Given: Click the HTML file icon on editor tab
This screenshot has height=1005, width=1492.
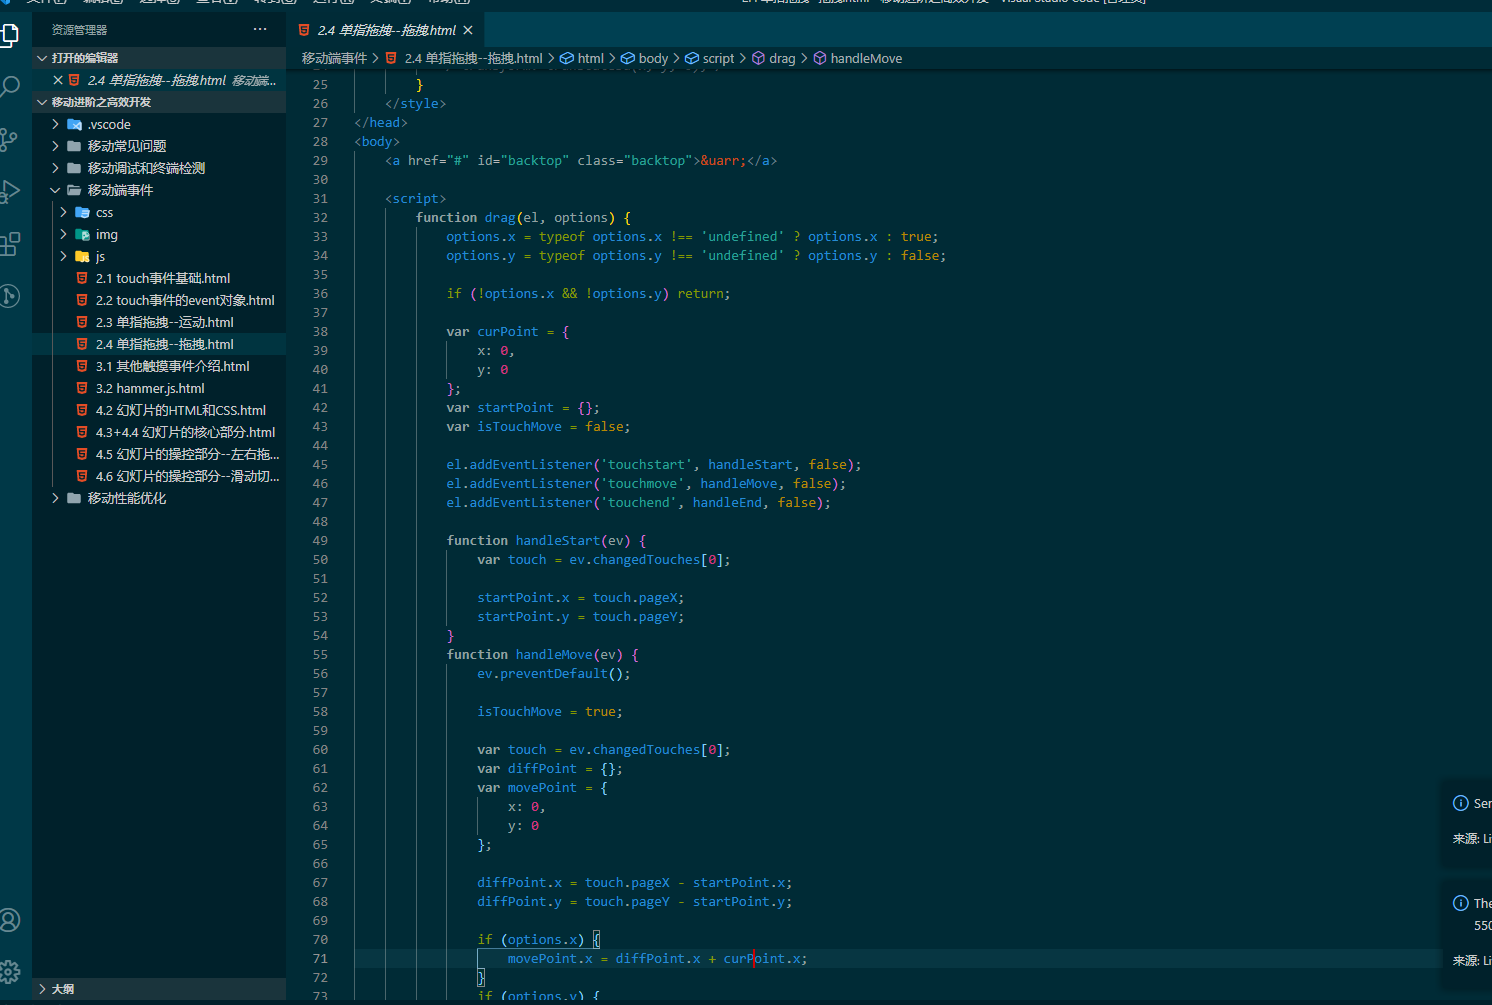Looking at the screenshot, I should (x=304, y=30).
